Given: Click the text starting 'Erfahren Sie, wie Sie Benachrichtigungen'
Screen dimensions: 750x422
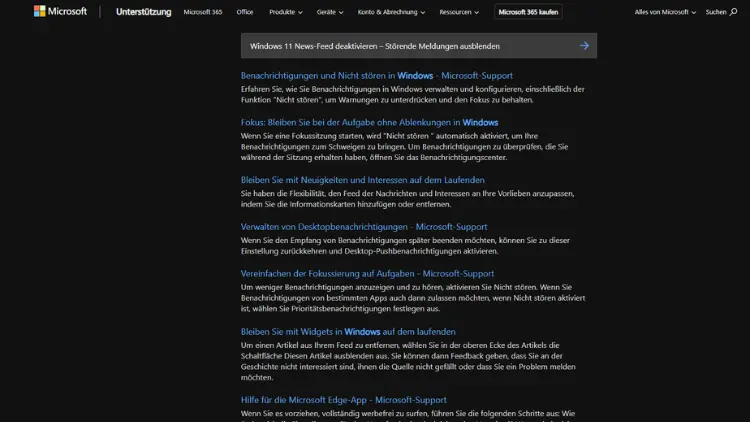Looking at the screenshot, I should (x=413, y=94).
